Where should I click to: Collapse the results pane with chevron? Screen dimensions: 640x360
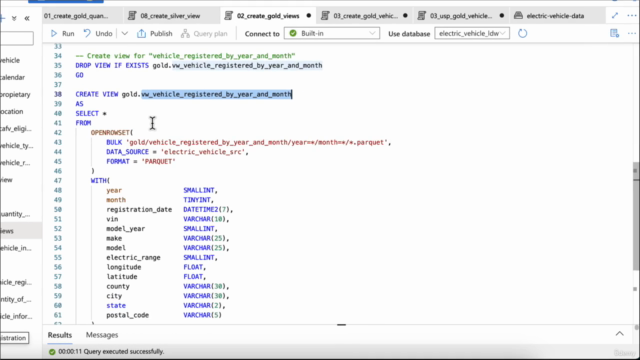click(x=620, y=334)
